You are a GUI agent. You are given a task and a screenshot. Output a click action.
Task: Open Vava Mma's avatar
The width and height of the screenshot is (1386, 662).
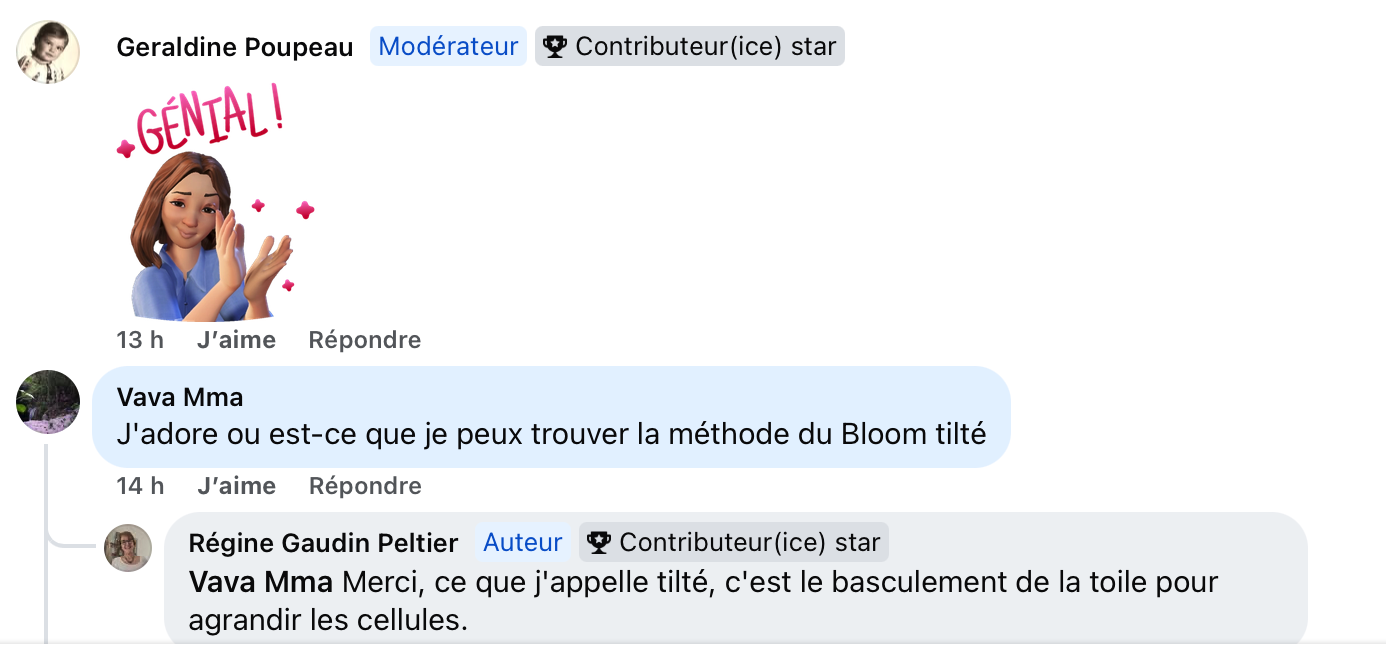(48, 402)
